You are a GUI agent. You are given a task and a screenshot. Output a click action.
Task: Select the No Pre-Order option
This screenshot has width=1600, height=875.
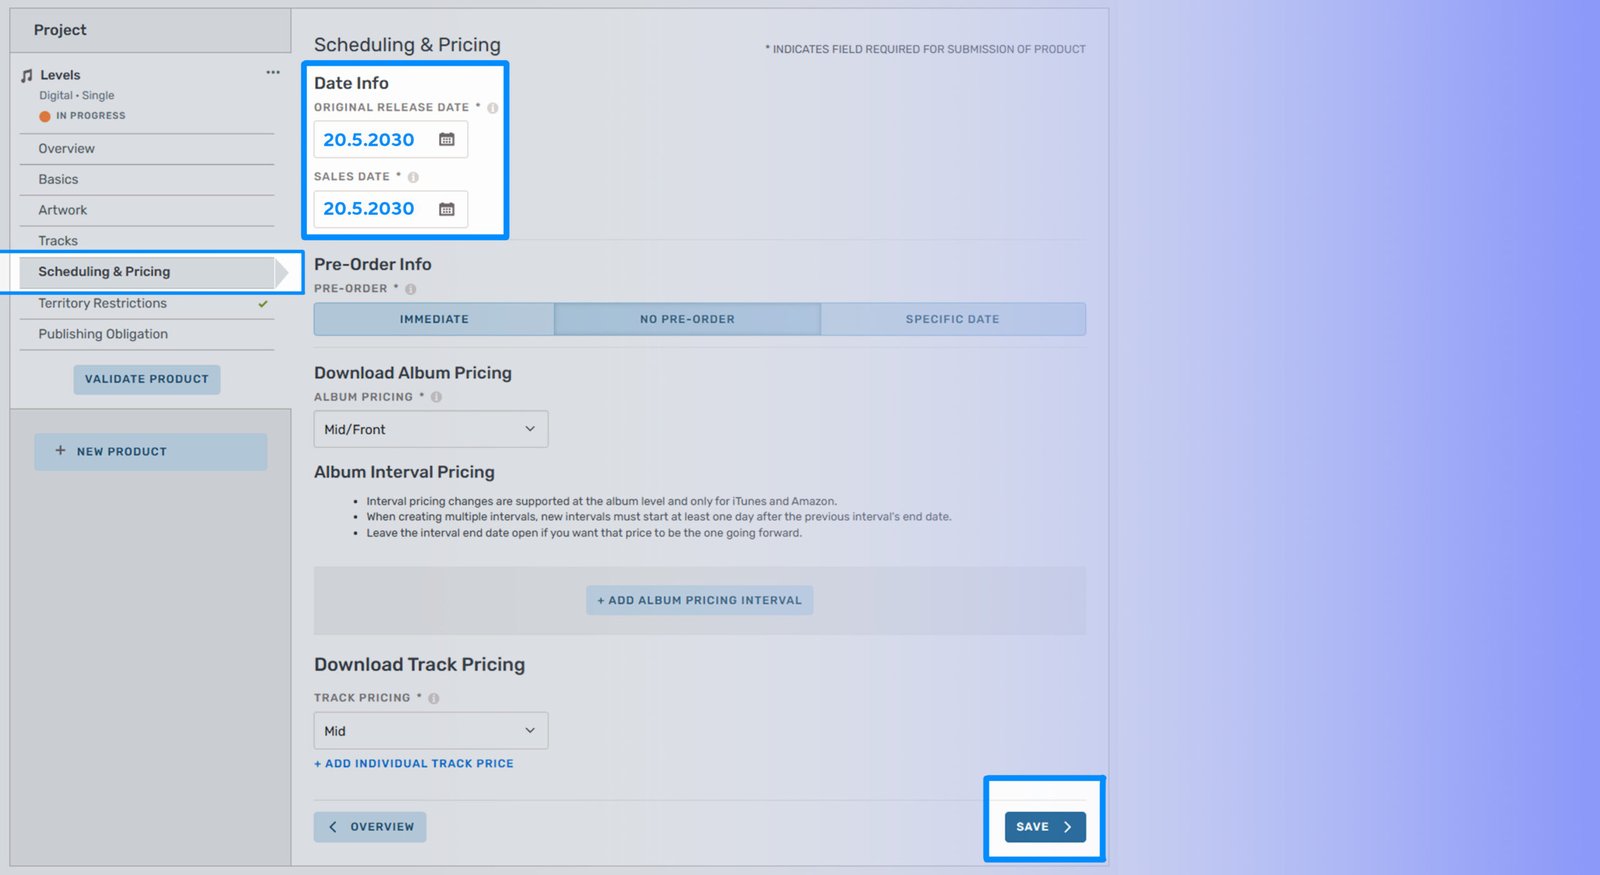pyautogui.click(x=687, y=319)
